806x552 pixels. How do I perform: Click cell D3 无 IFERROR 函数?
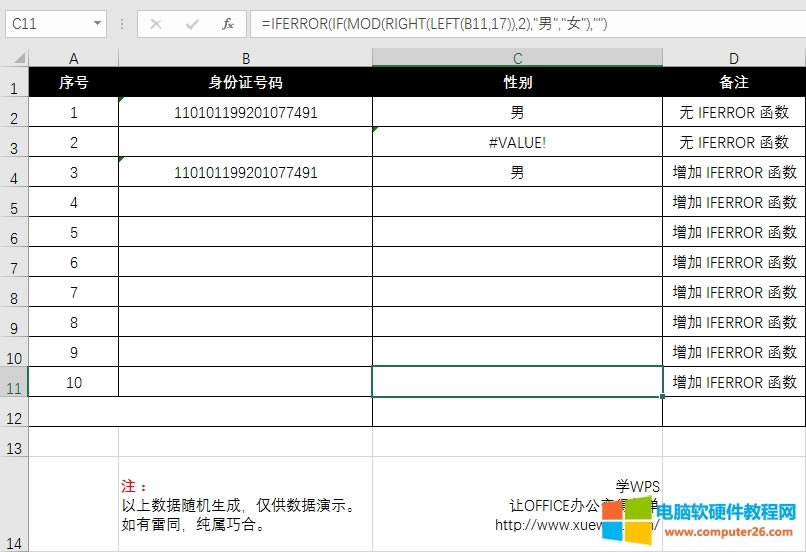pyautogui.click(x=734, y=142)
